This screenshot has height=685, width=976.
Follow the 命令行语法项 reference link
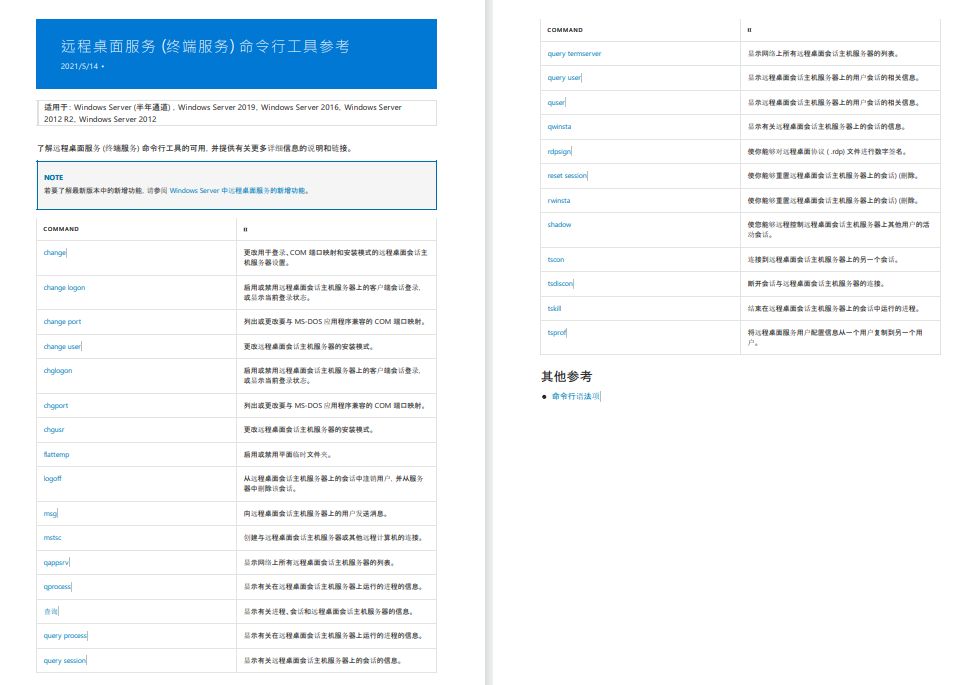tap(576, 396)
